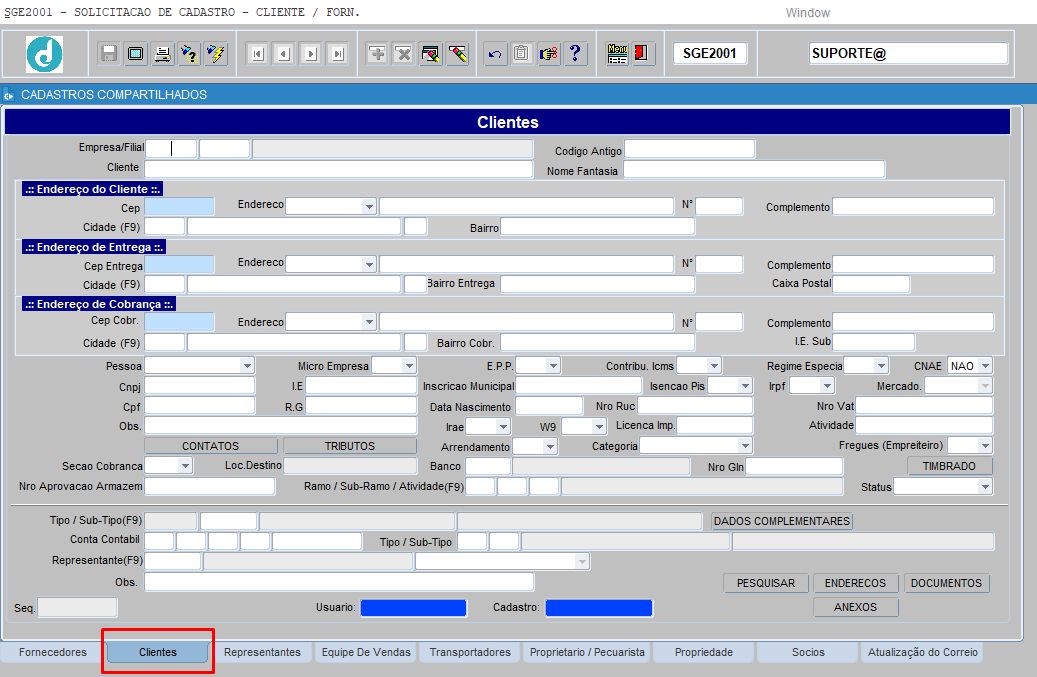Click the PESQUISAR button

pos(766,583)
